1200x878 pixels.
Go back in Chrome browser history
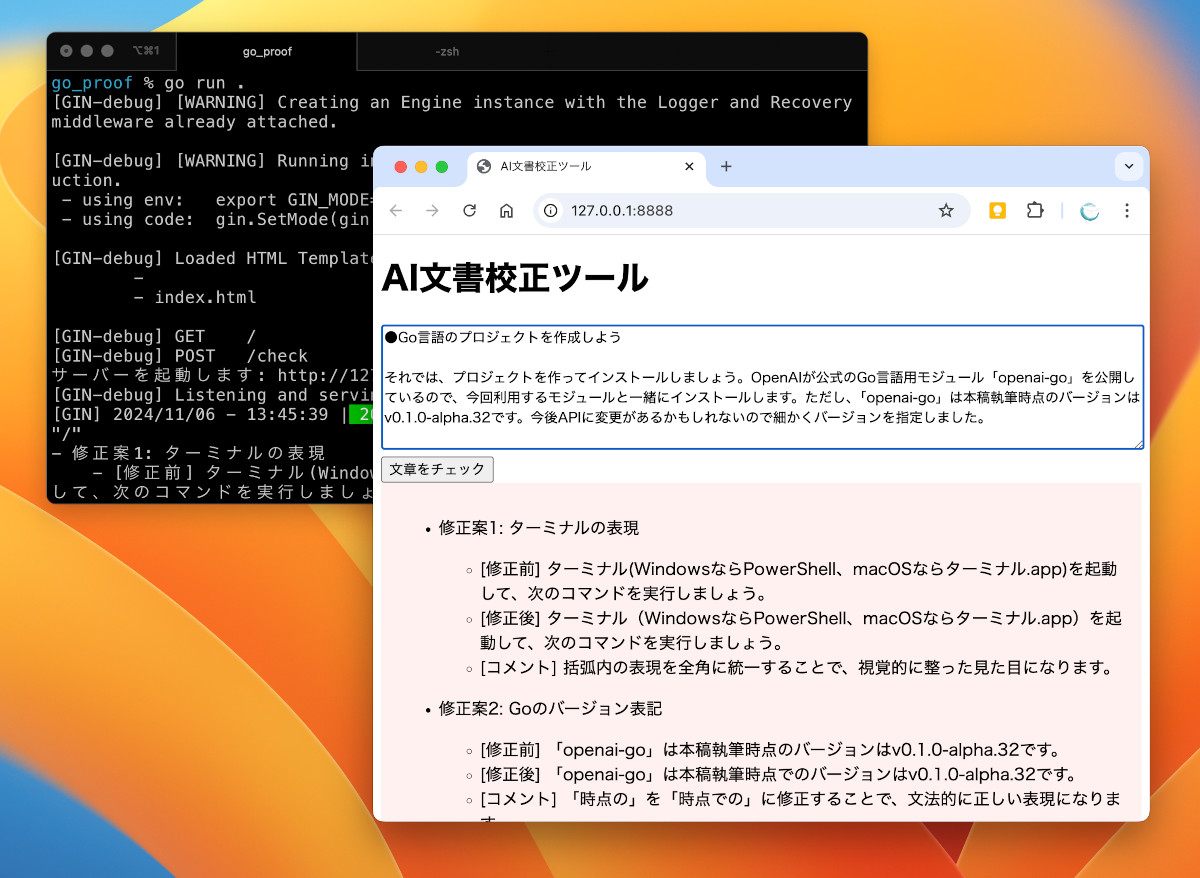point(396,211)
